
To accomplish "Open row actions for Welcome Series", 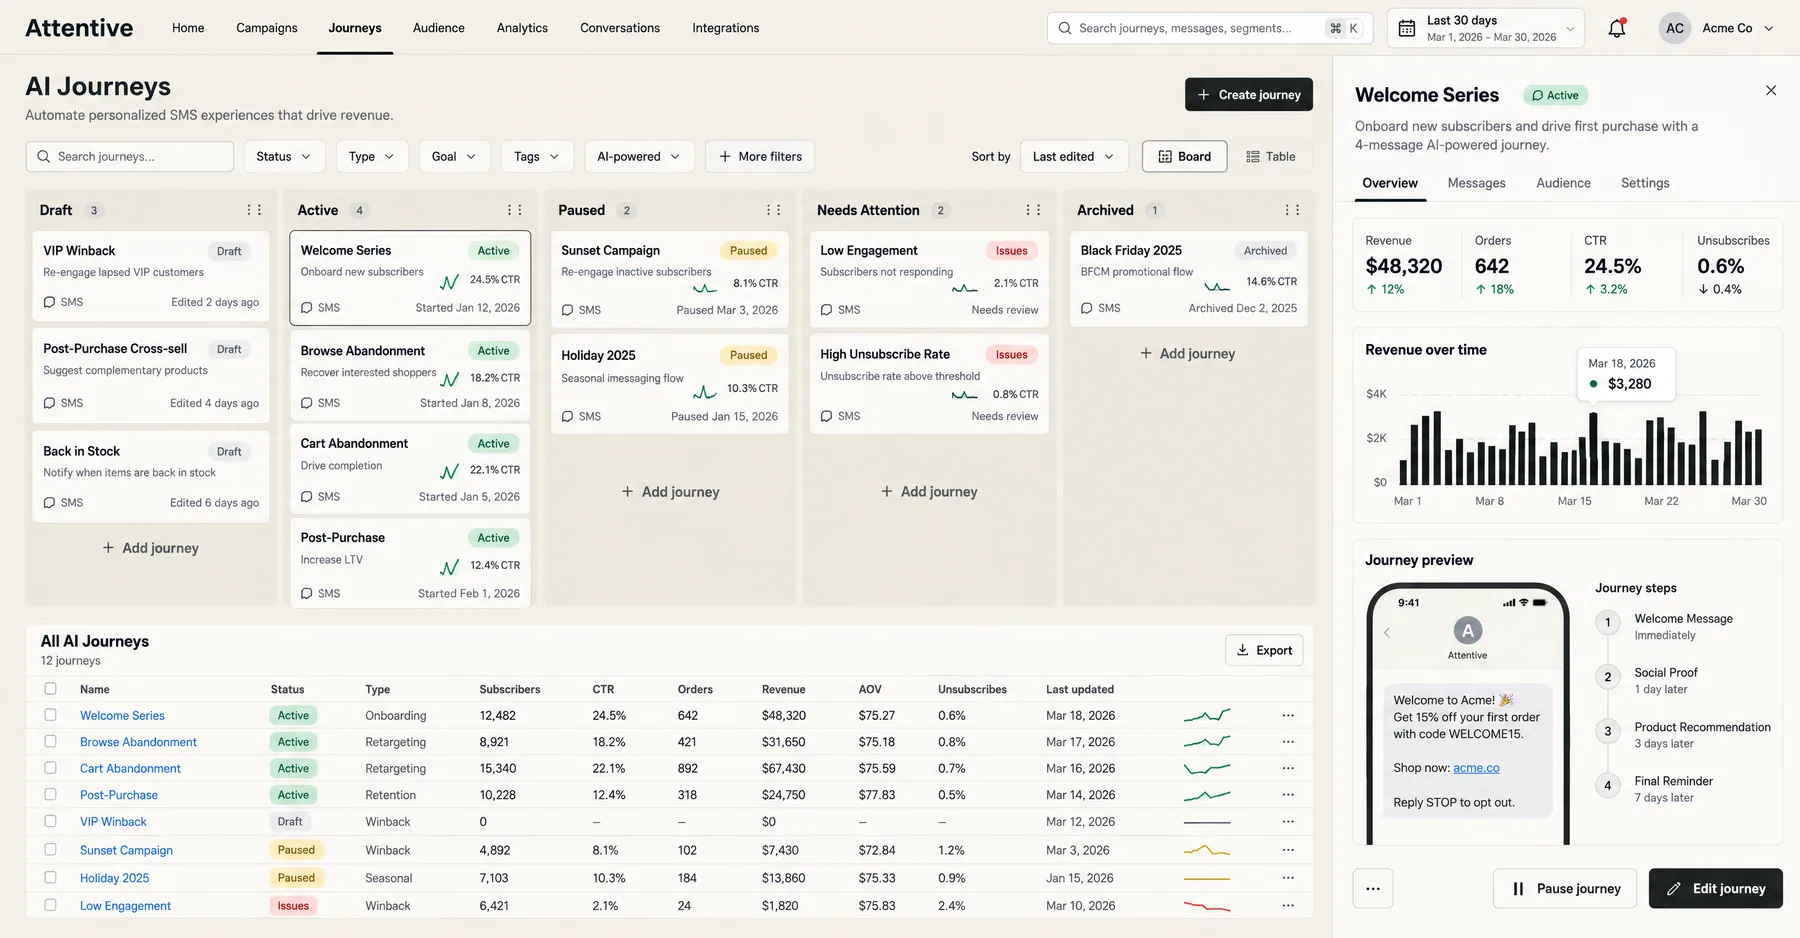I will coord(1288,715).
